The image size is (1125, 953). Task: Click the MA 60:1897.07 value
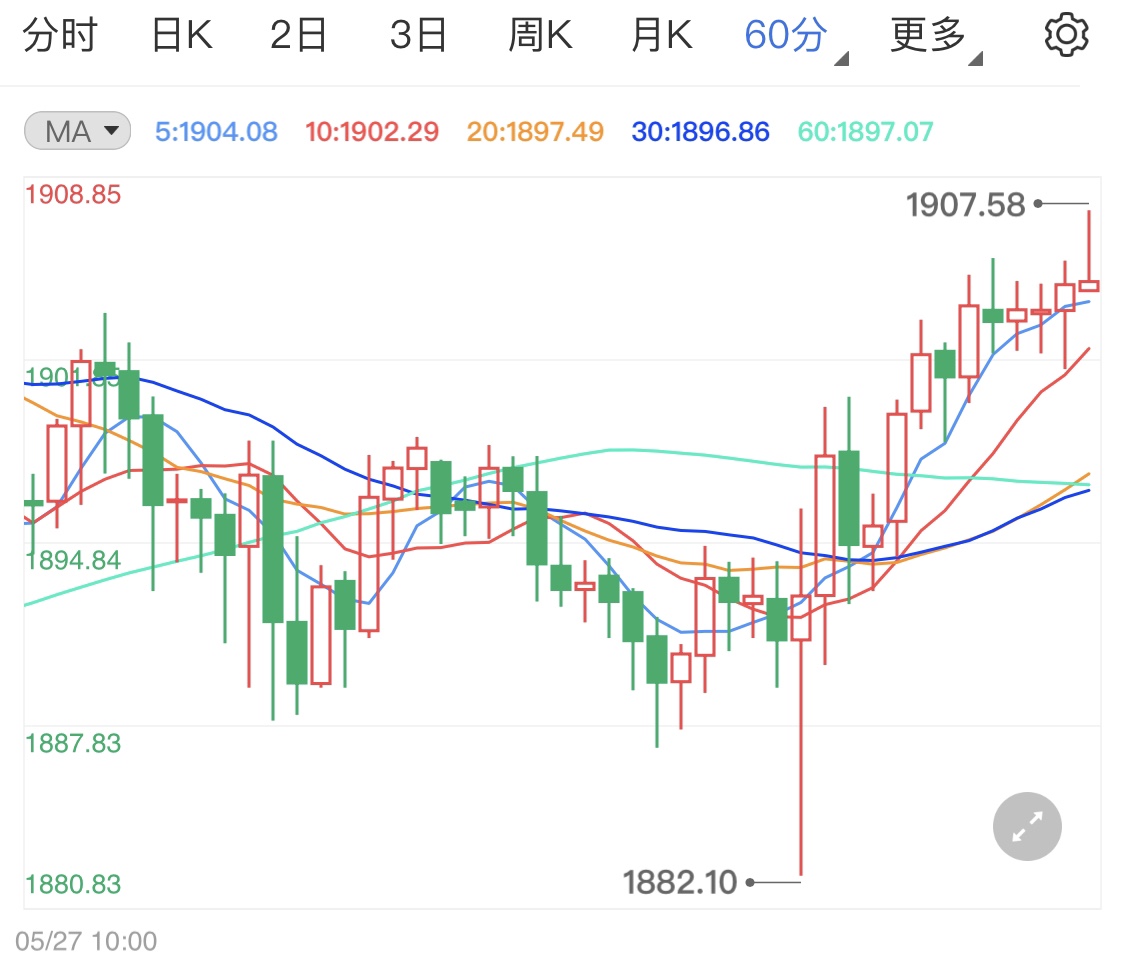[x=865, y=131]
